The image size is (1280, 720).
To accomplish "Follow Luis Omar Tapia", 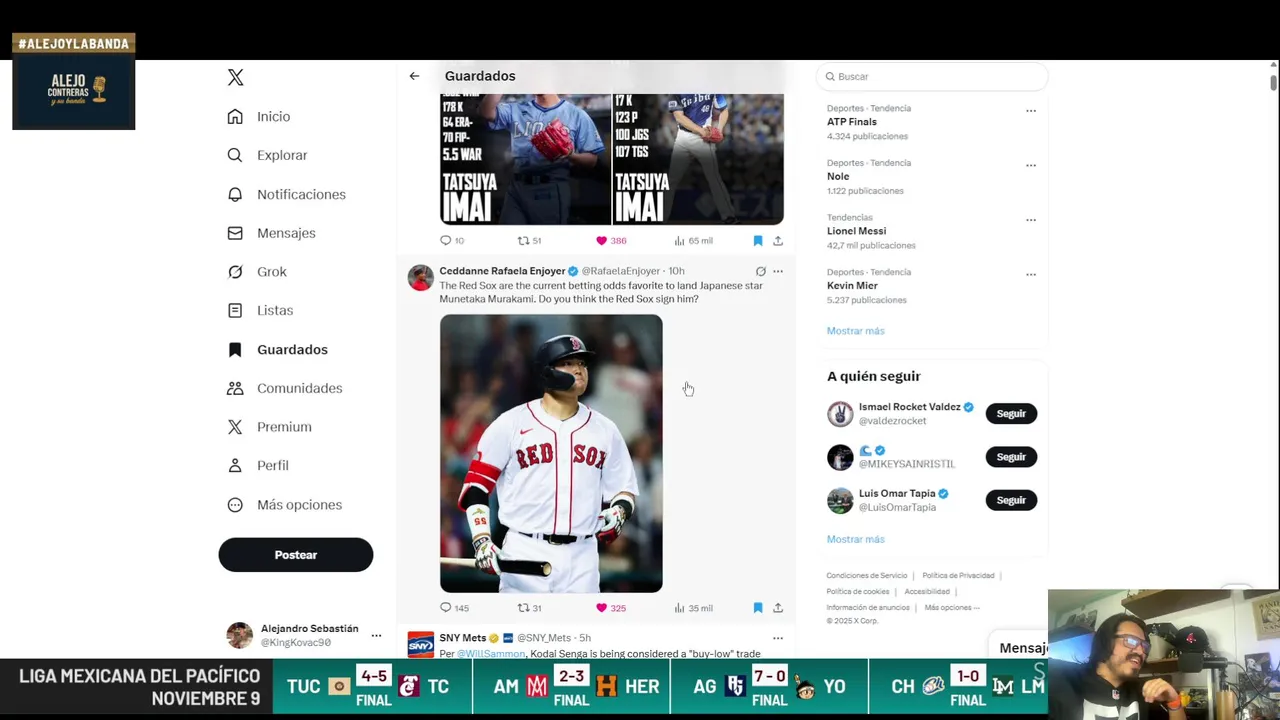I will [1011, 500].
